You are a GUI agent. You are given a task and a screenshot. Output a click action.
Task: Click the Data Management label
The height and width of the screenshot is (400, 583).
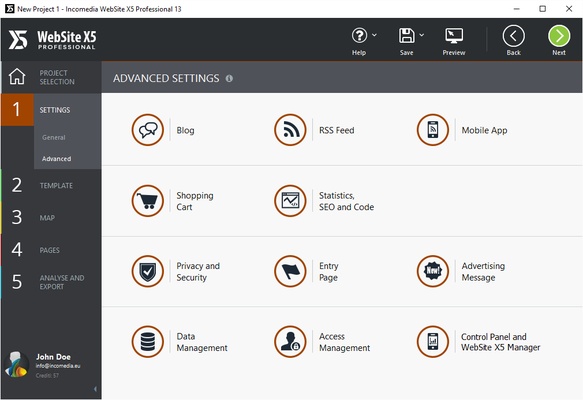(x=202, y=342)
